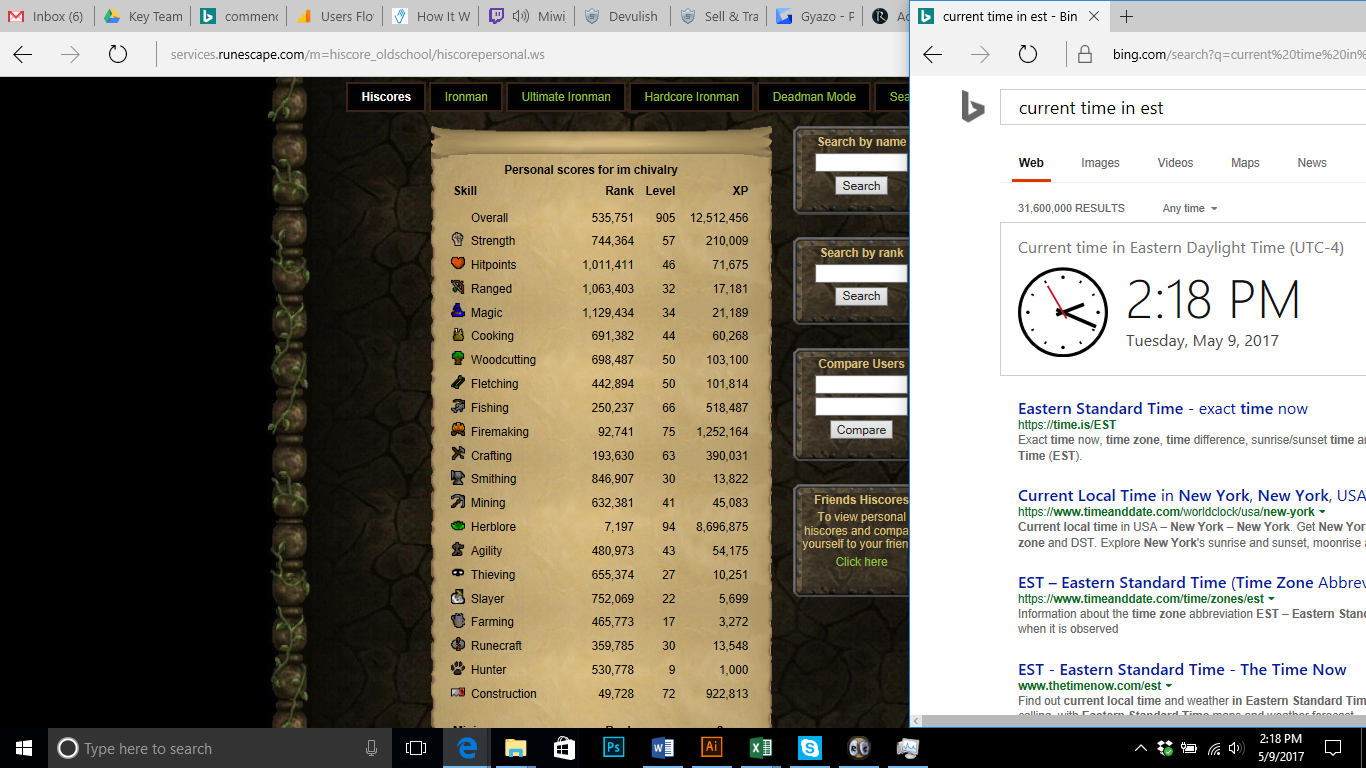Select the Ultimate Ironman hiscores tab
This screenshot has width=1366, height=768.
pyautogui.click(x=566, y=97)
